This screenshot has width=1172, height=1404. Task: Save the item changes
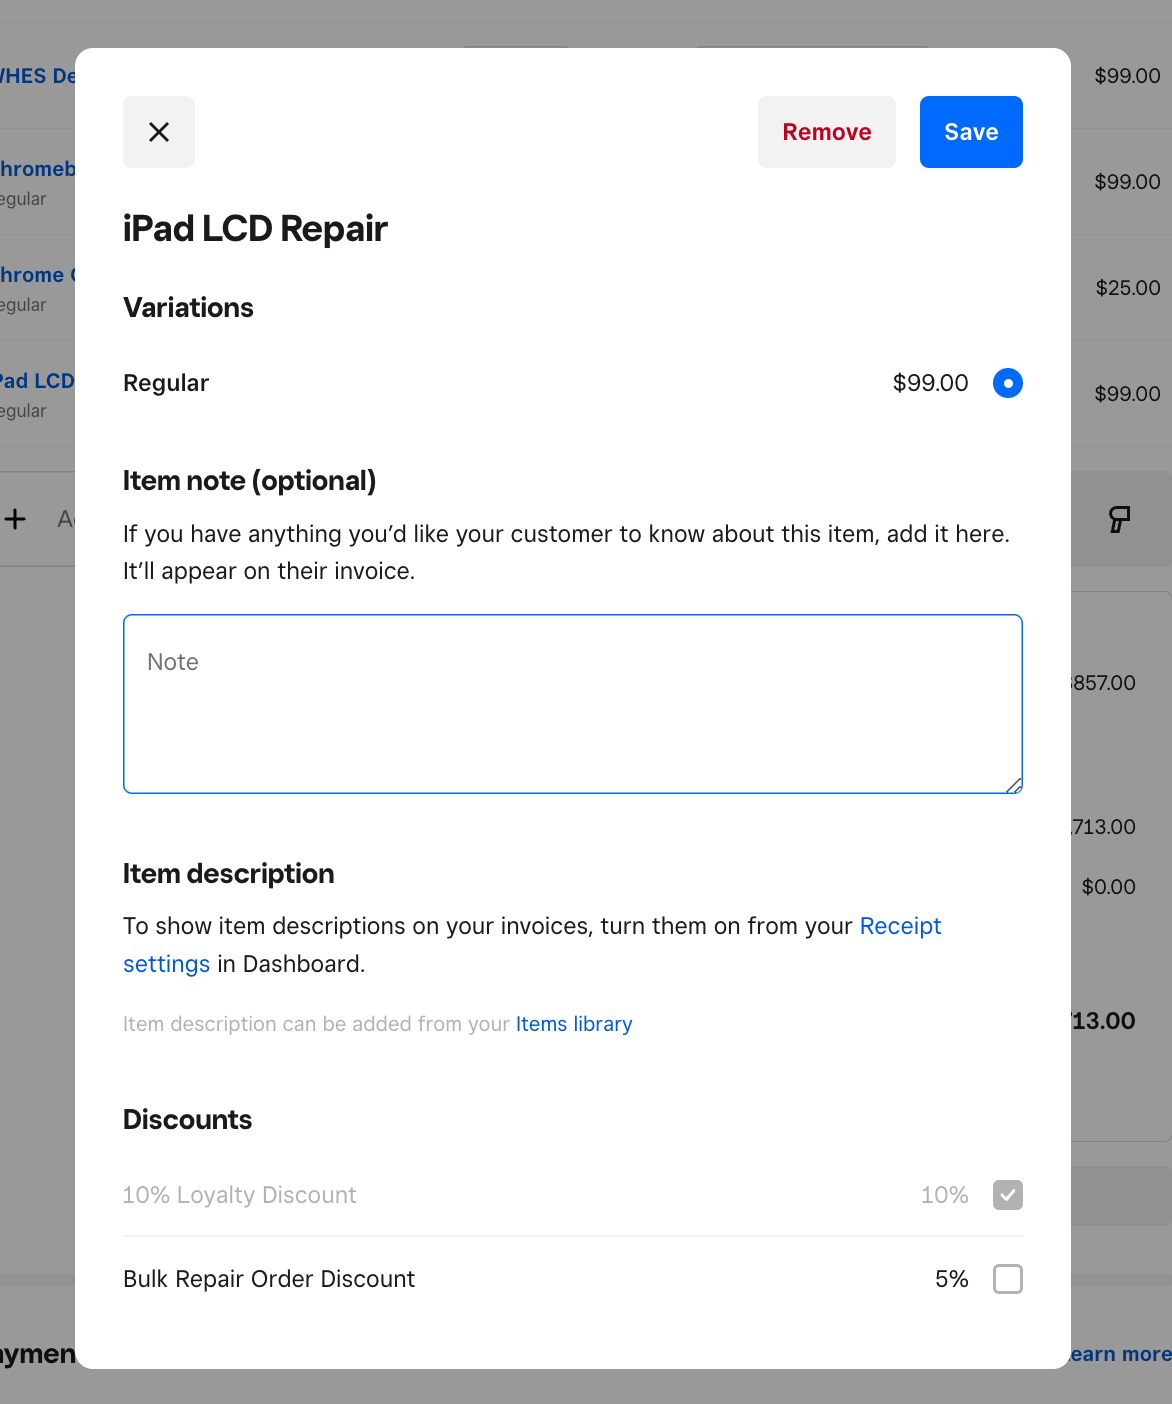point(970,132)
